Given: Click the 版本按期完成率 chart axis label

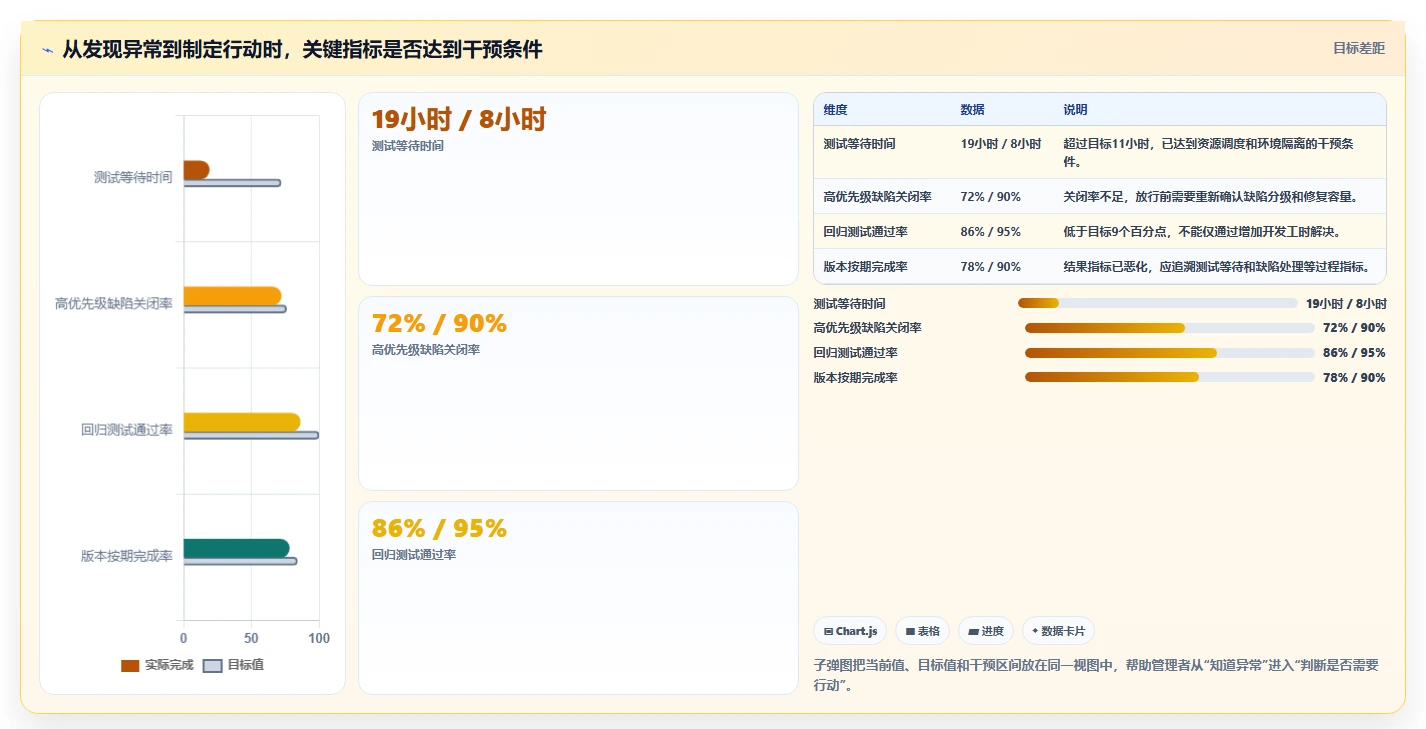Looking at the screenshot, I should point(127,556).
